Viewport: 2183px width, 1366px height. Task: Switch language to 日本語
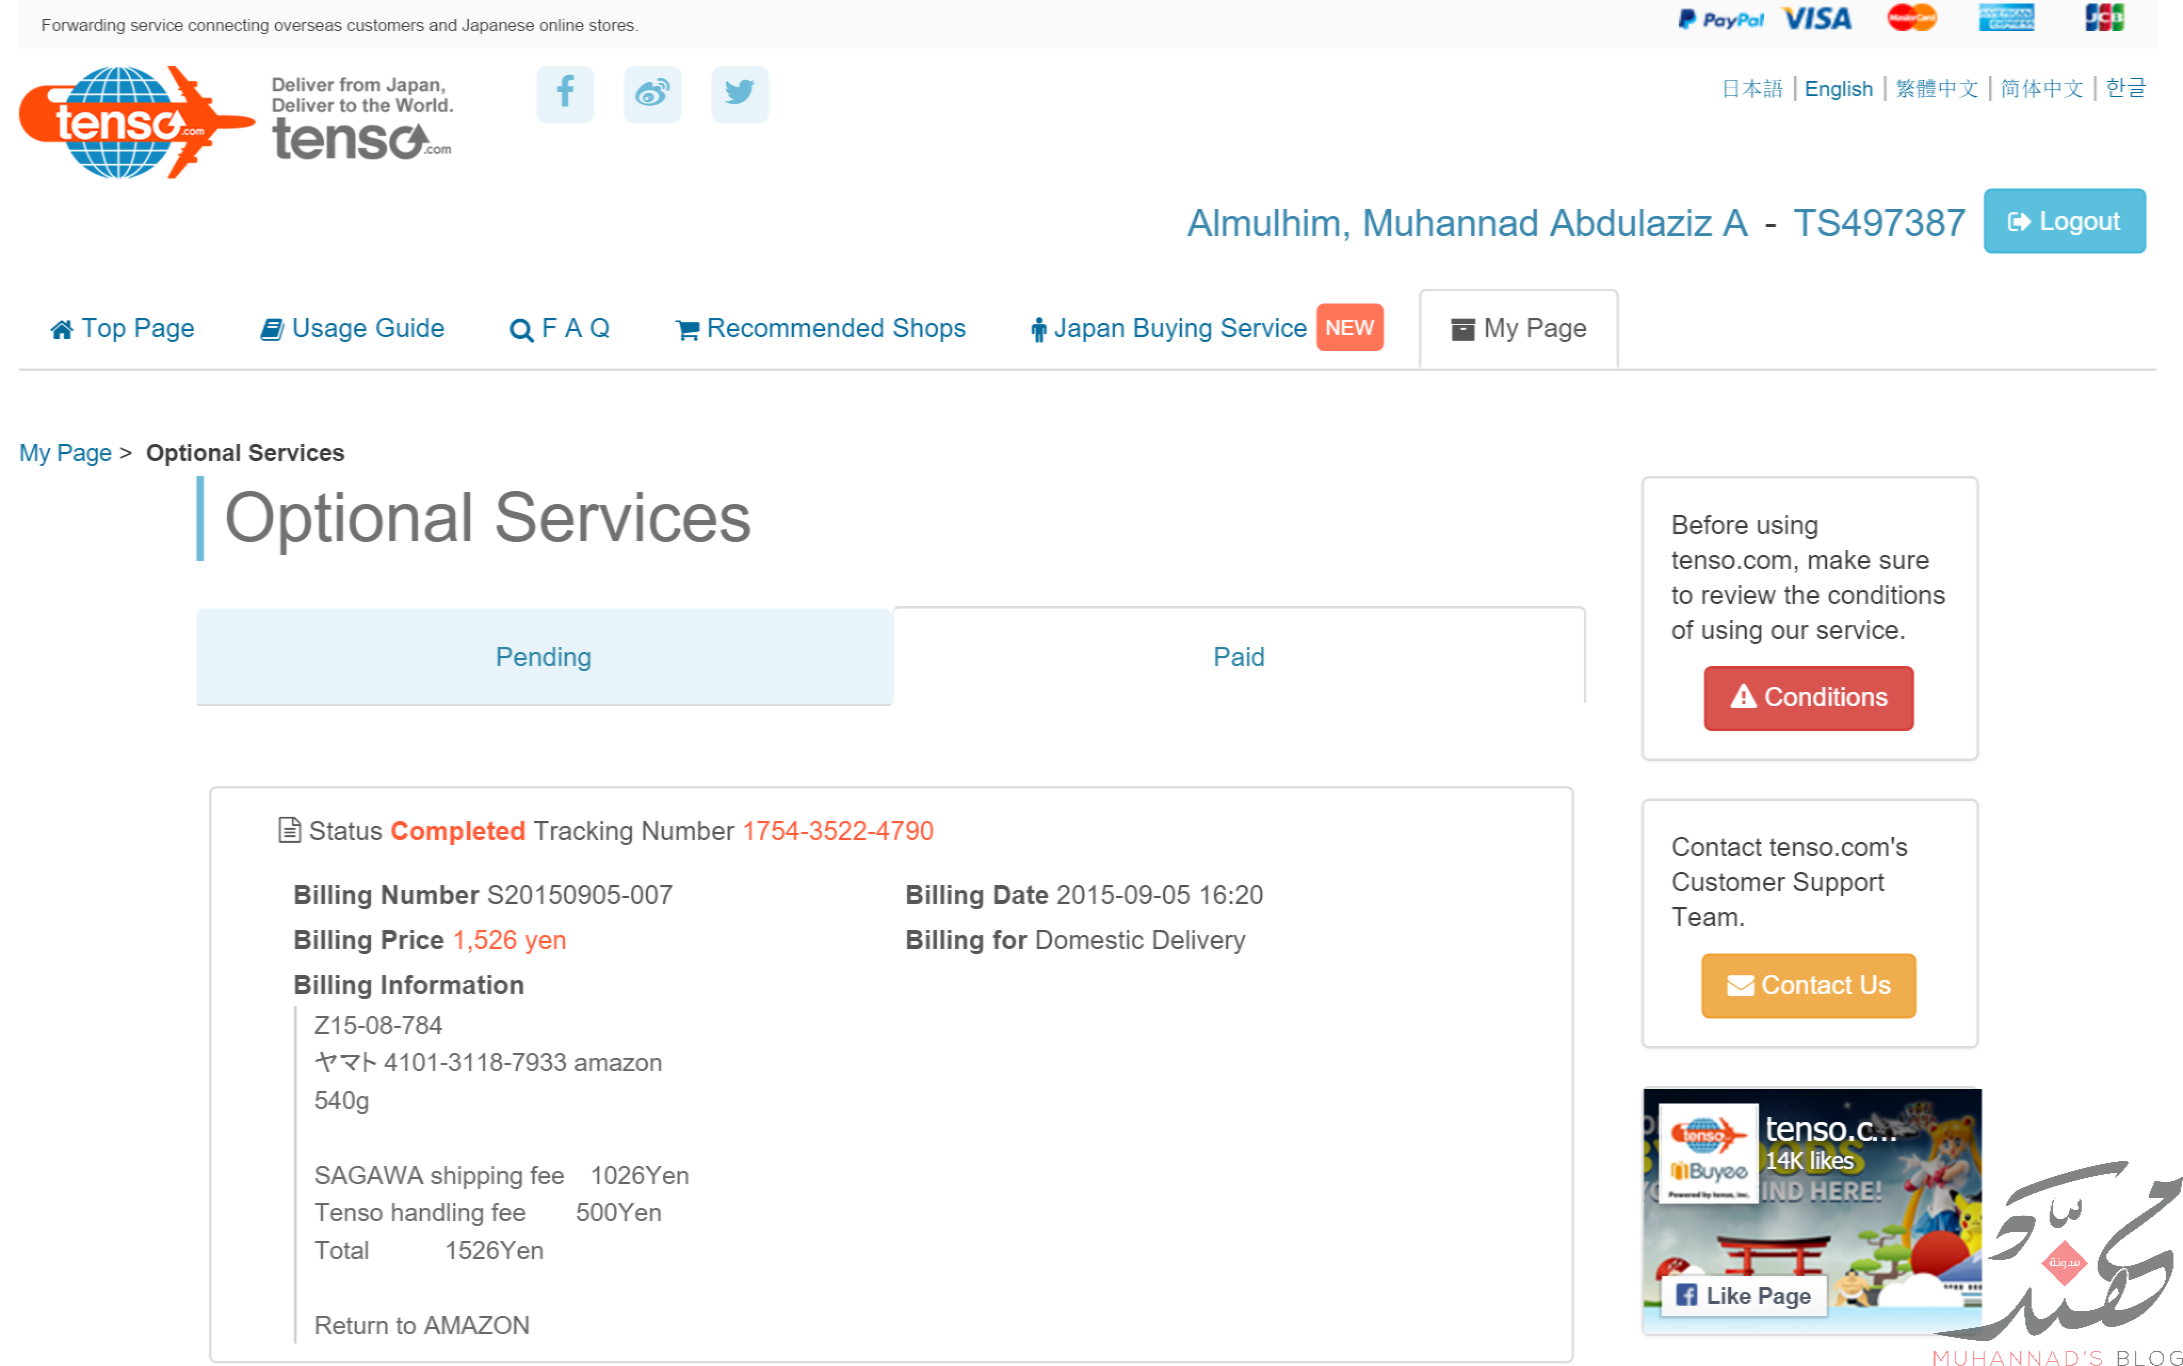coord(1751,89)
